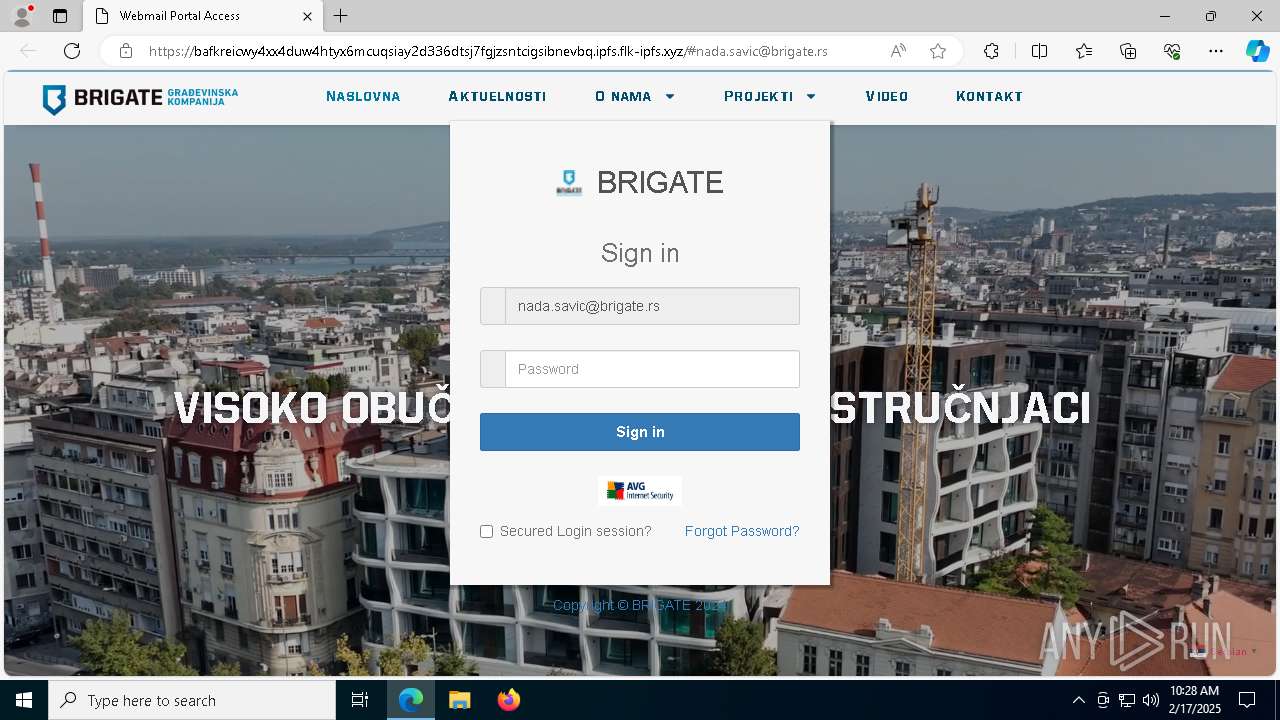
Task: Open the KONTAKT menu item
Action: click(989, 97)
